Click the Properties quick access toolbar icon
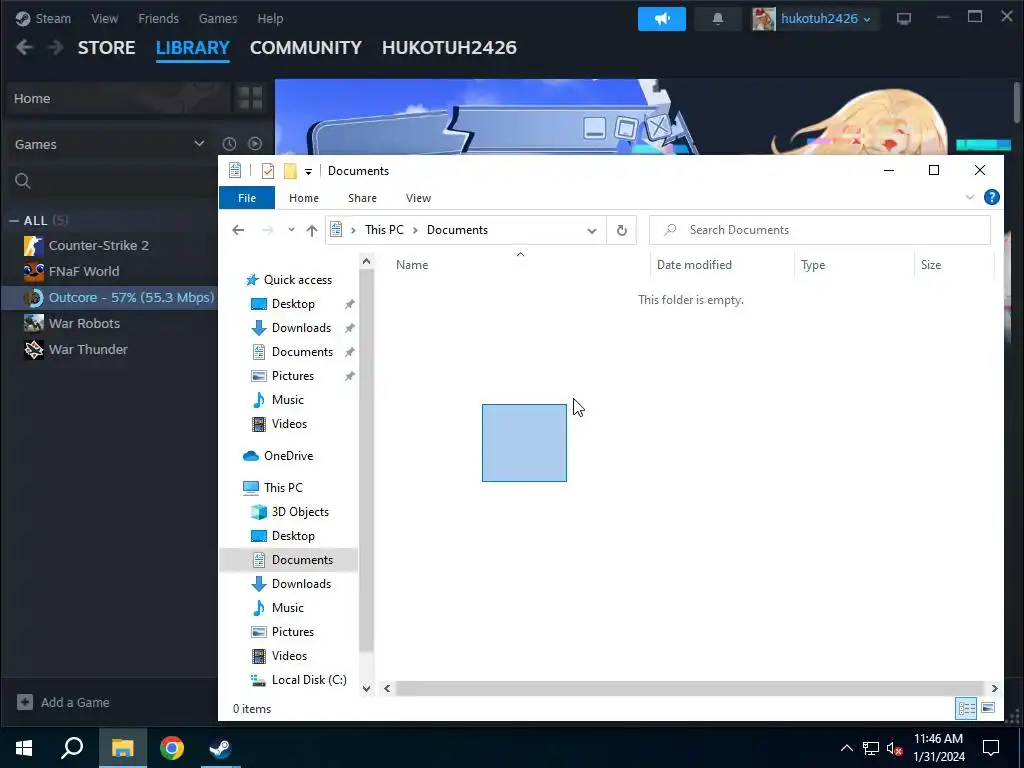Screen dimensions: 1024x768 268,171
